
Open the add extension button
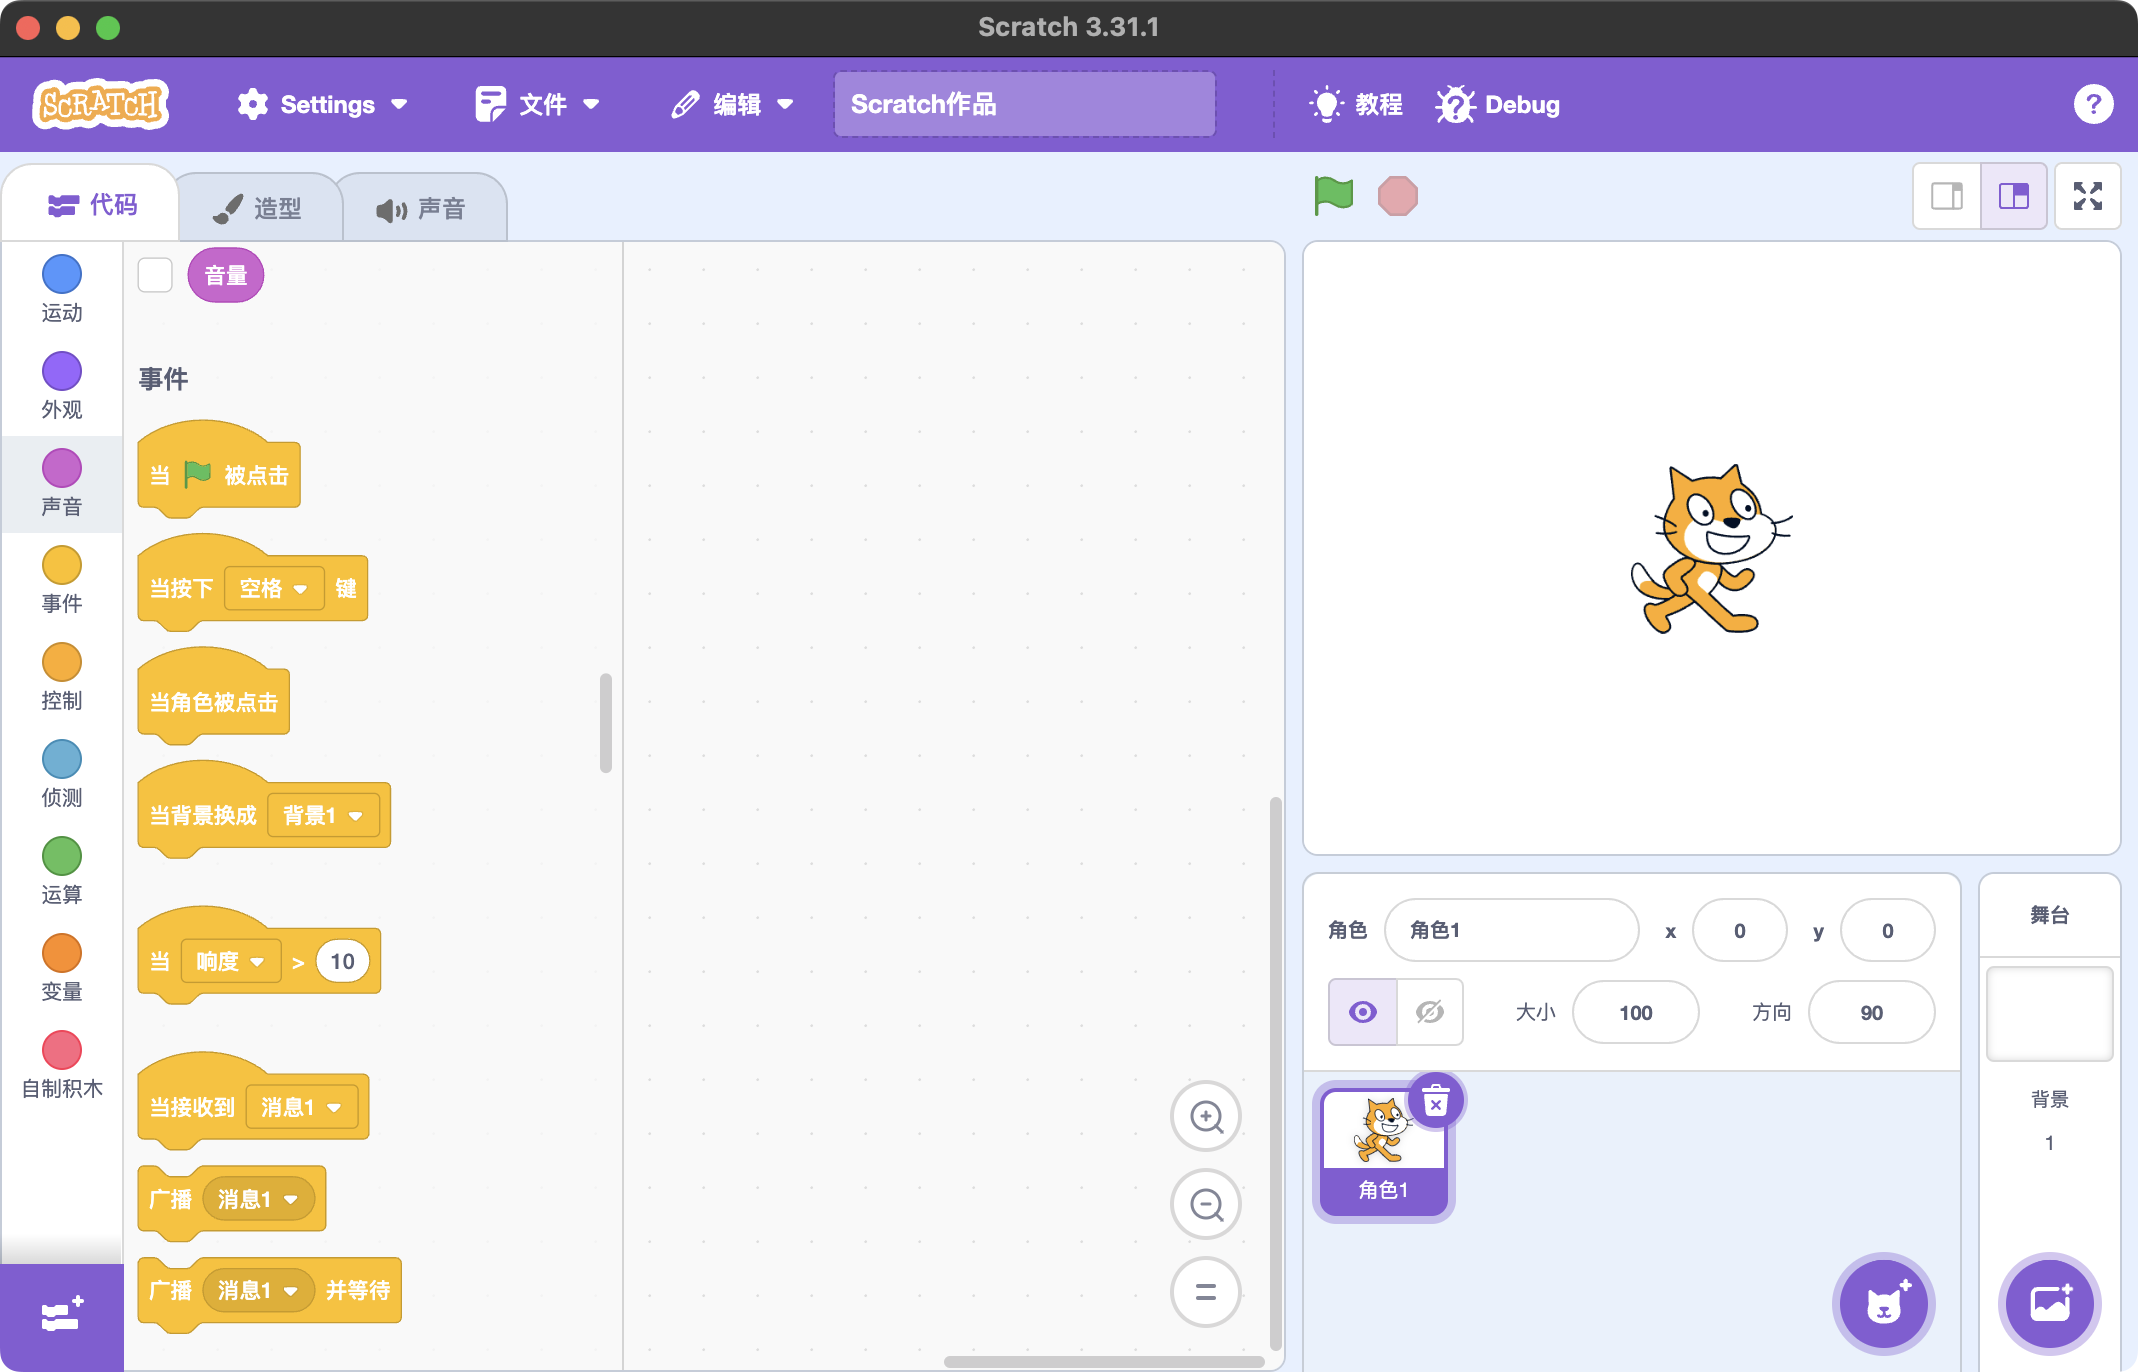(x=62, y=1316)
